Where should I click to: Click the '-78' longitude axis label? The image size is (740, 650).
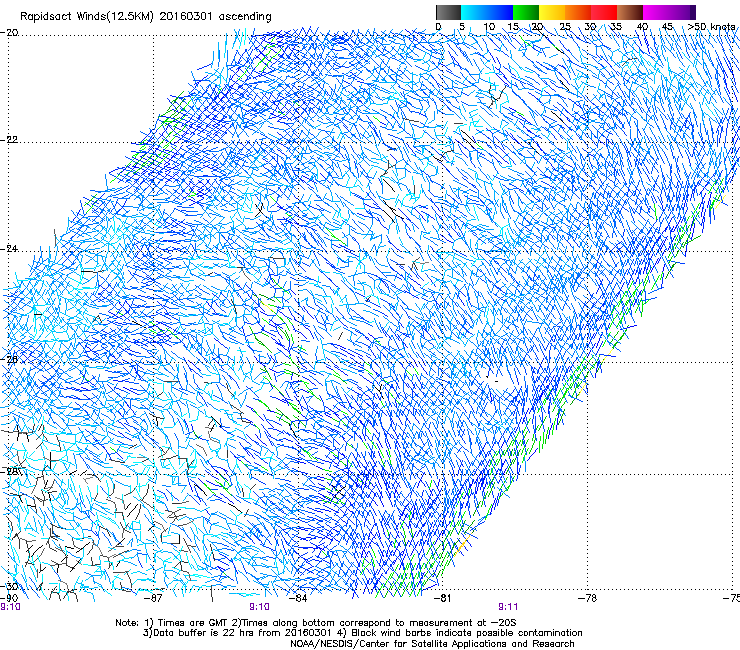coord(587,598)
